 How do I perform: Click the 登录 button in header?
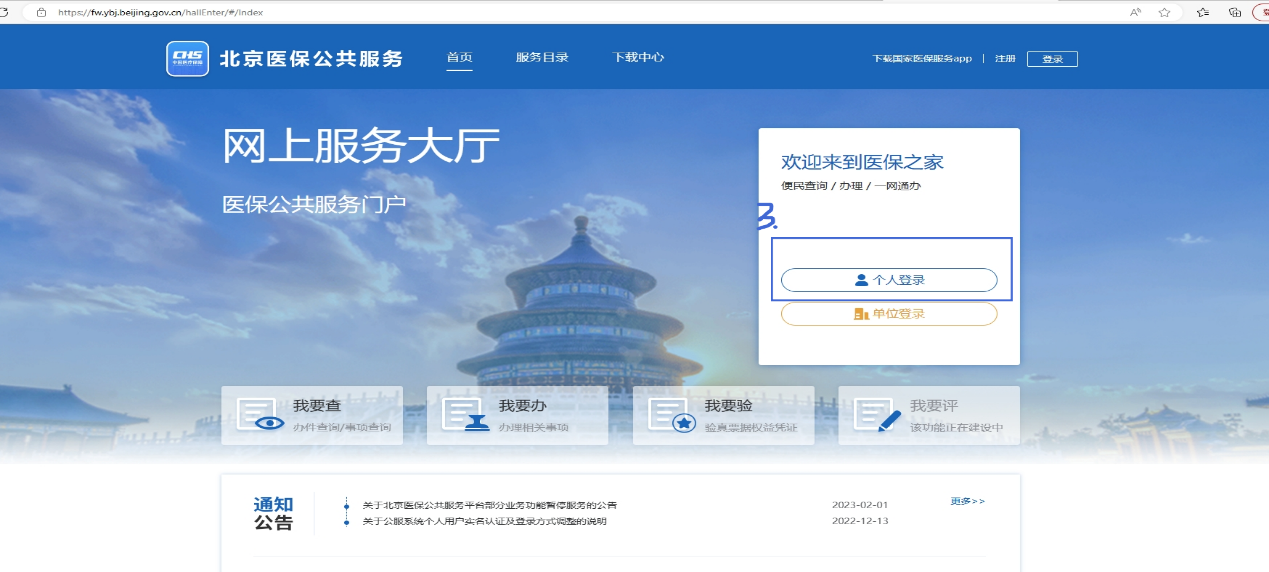[1052, 59]
